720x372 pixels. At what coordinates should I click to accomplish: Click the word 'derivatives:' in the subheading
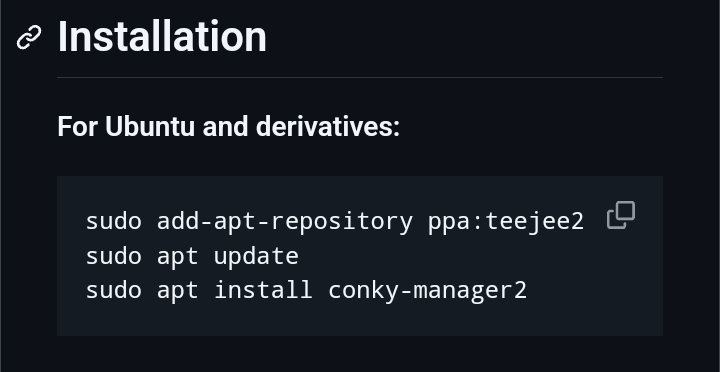(328, 126)
